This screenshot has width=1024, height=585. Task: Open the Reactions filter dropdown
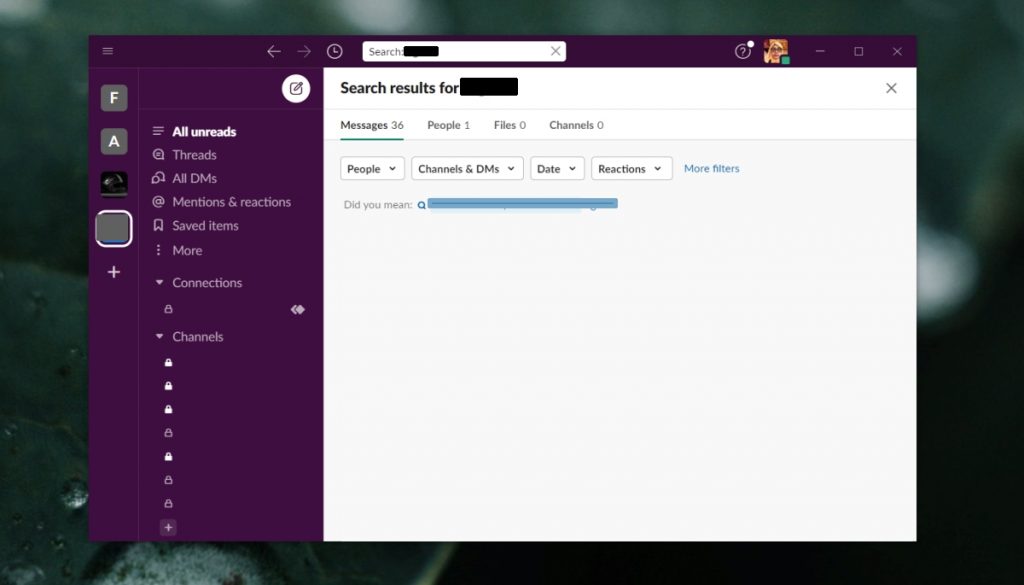[x=630, y=168]
